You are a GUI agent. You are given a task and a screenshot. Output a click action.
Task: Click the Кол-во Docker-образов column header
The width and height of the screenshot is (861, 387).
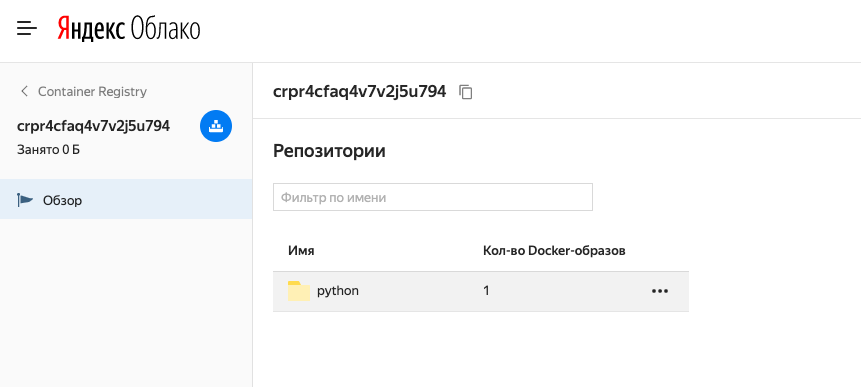click(554, 251)
